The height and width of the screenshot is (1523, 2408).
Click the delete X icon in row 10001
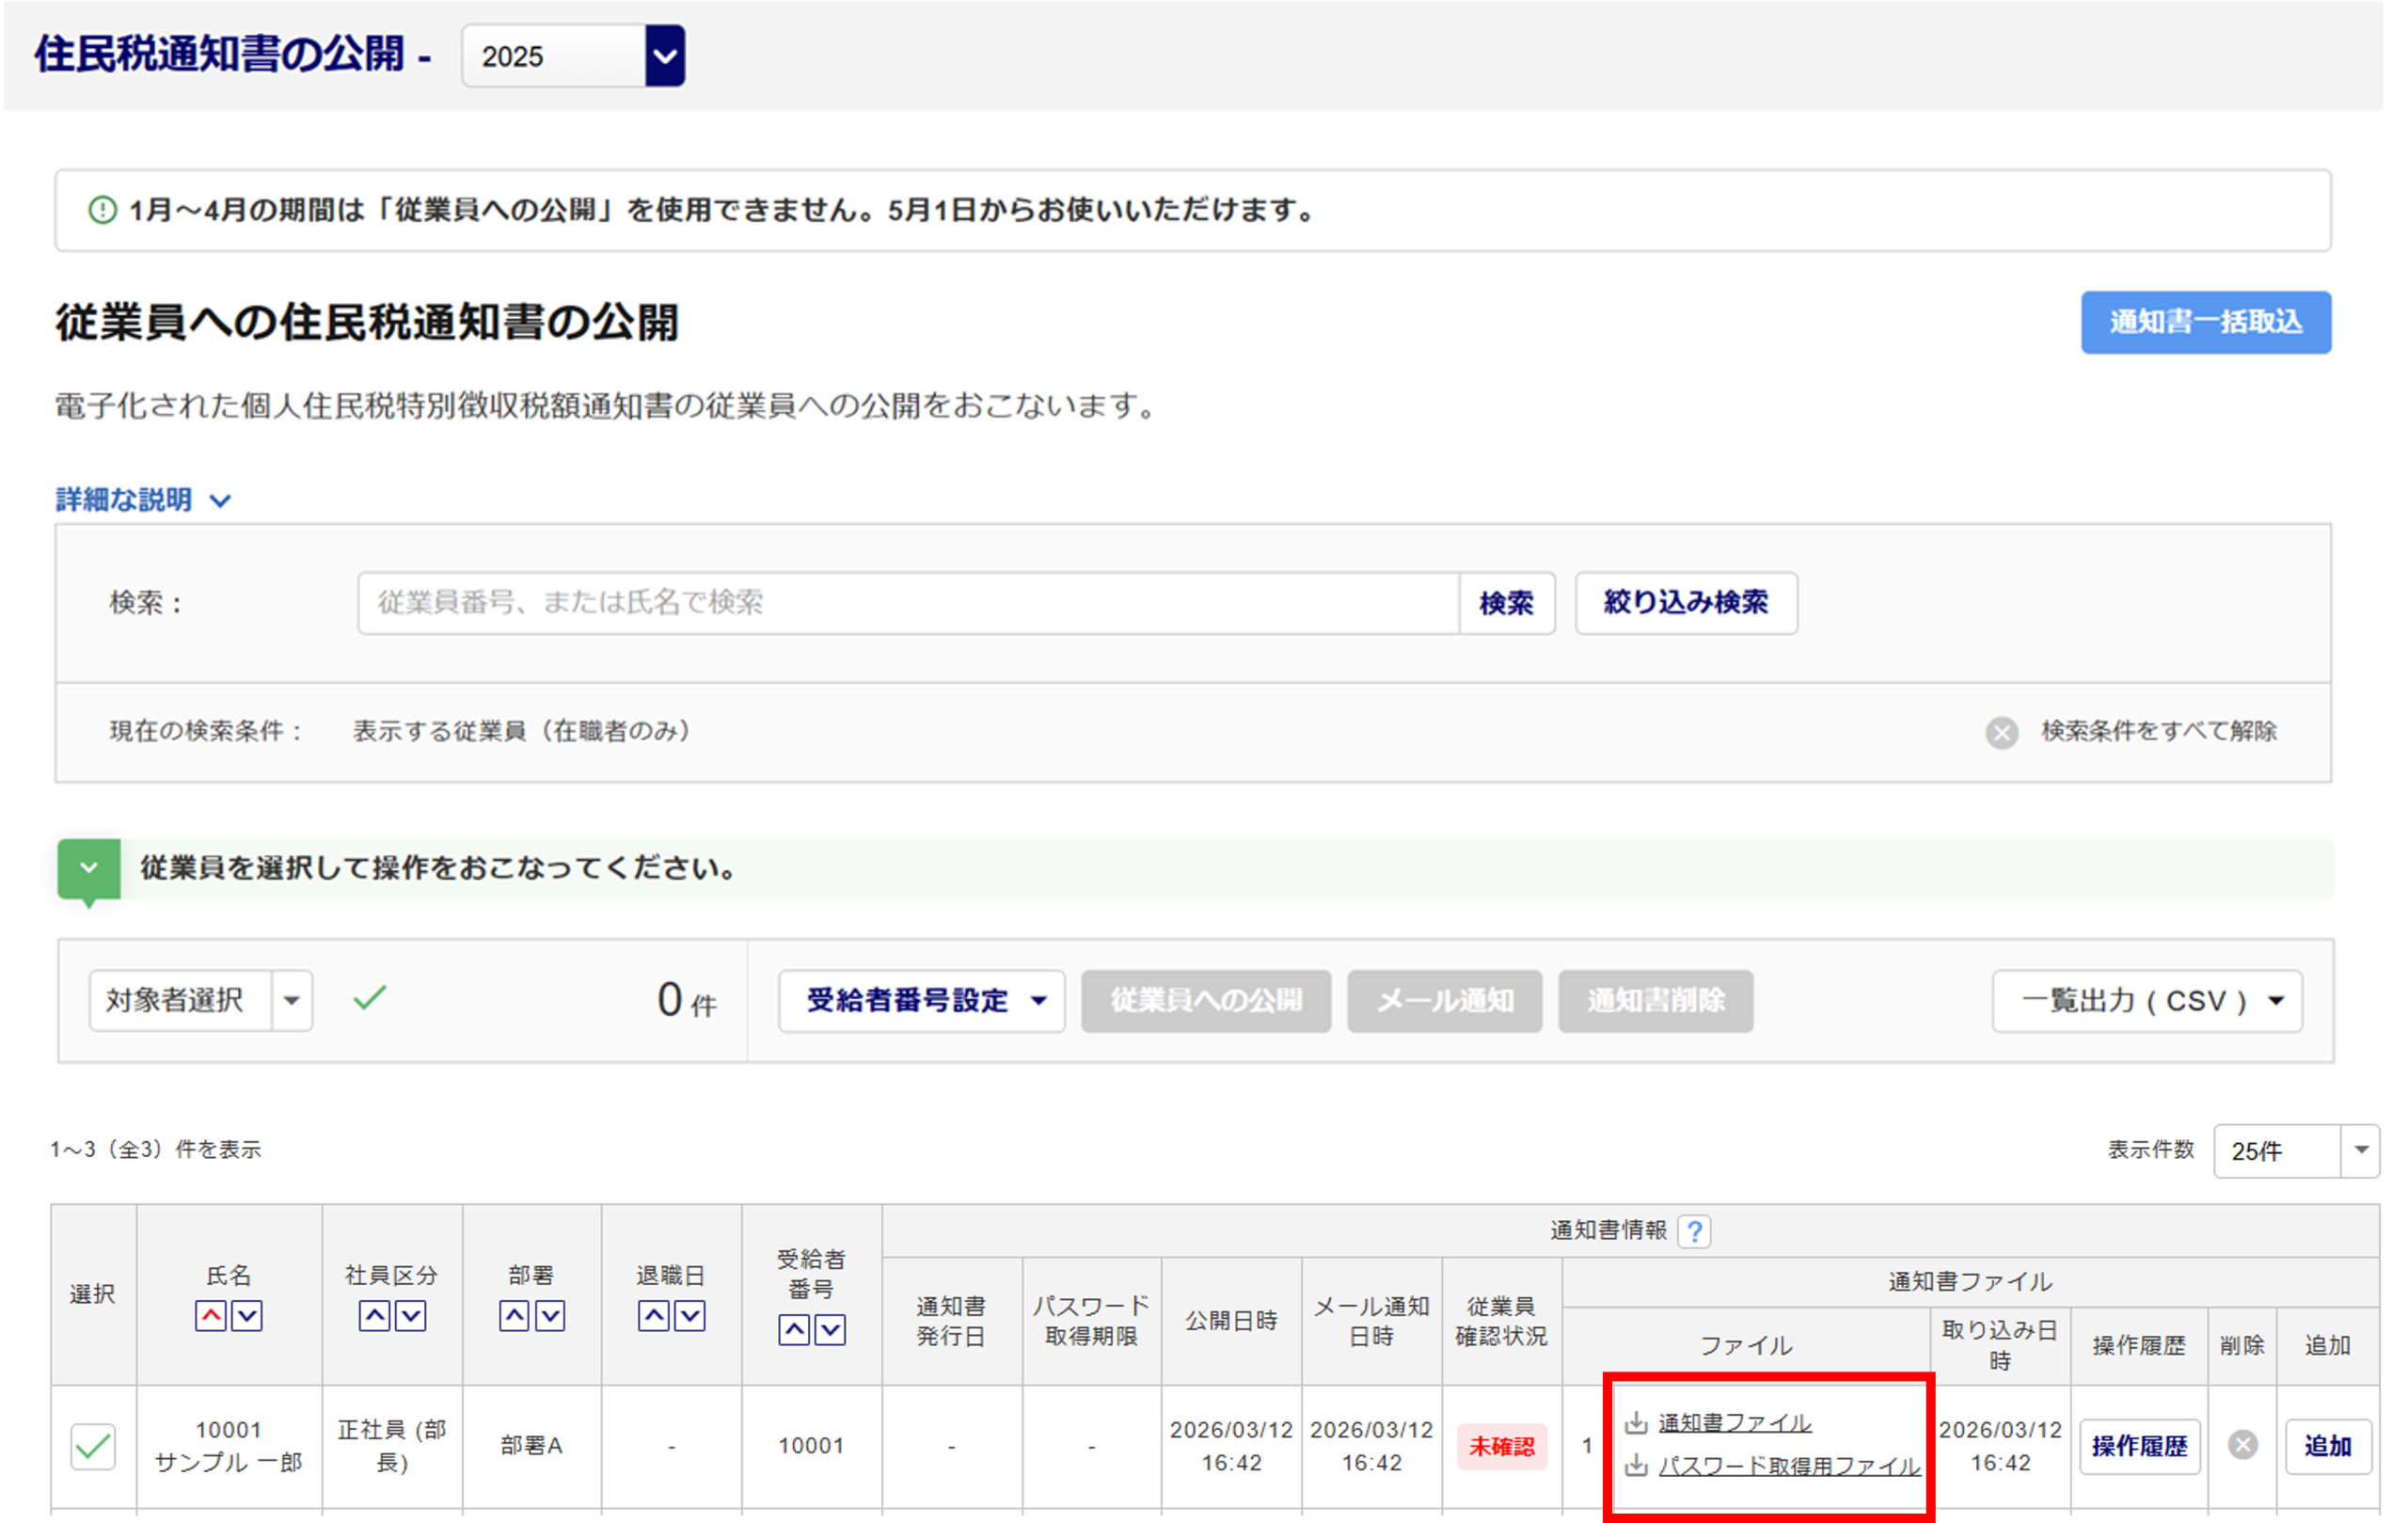click(2243, 1445)
